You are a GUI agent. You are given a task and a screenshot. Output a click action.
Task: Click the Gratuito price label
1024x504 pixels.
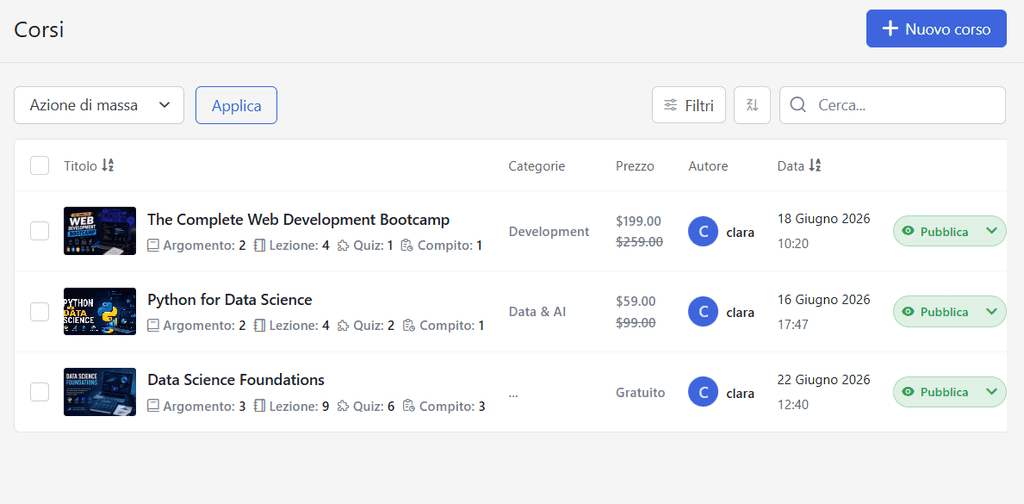point(641,392)
